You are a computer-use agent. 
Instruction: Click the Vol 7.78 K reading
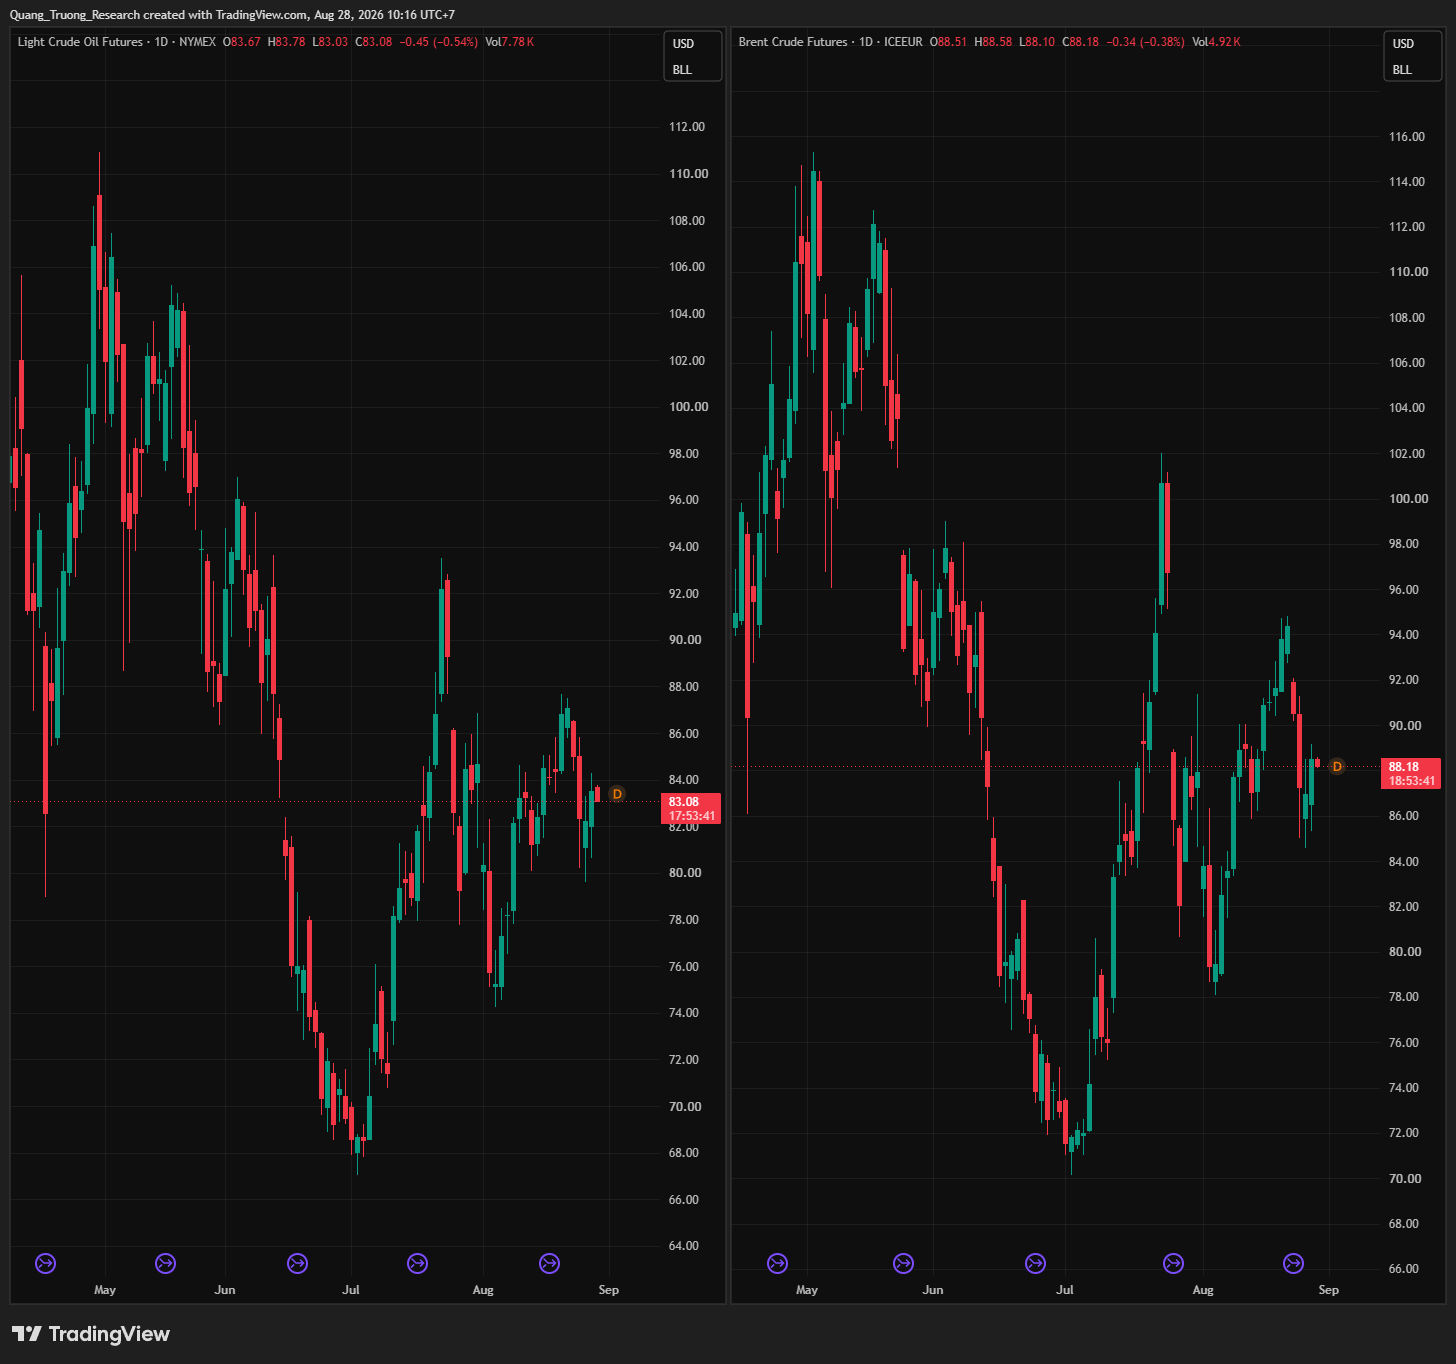coord(509,42)
